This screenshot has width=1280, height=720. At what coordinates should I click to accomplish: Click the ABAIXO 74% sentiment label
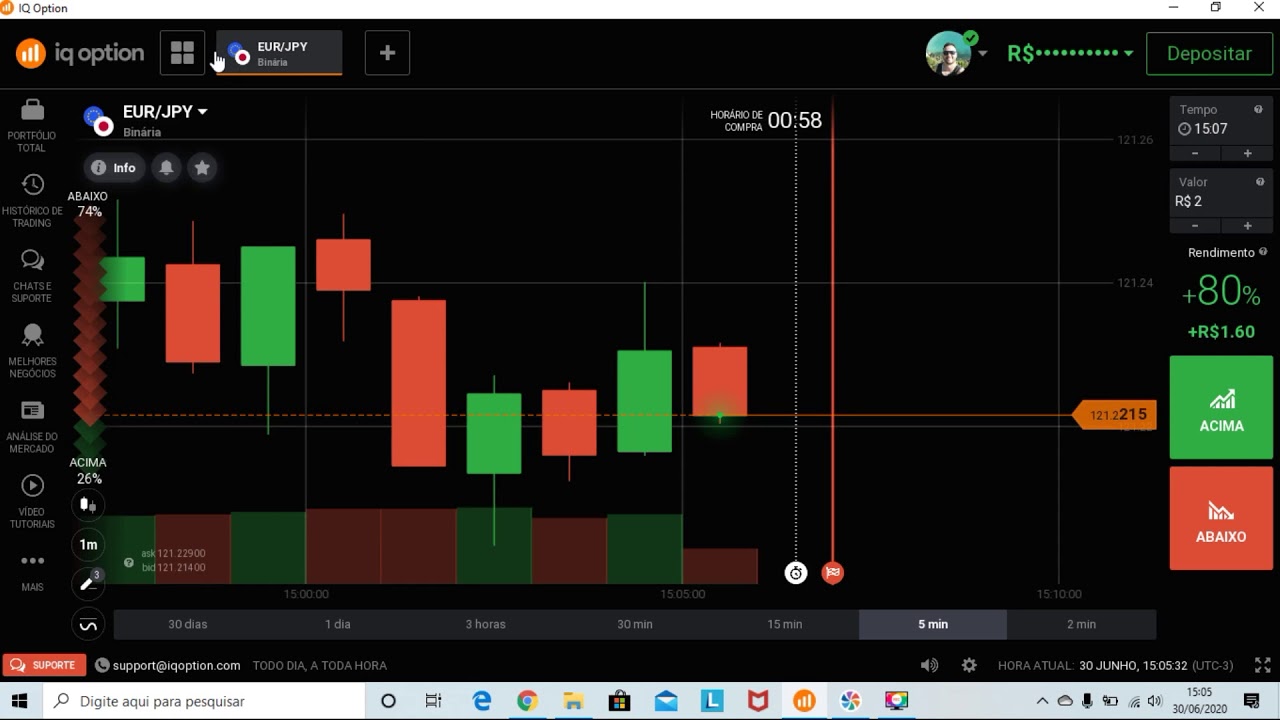[x=88, y=204]
